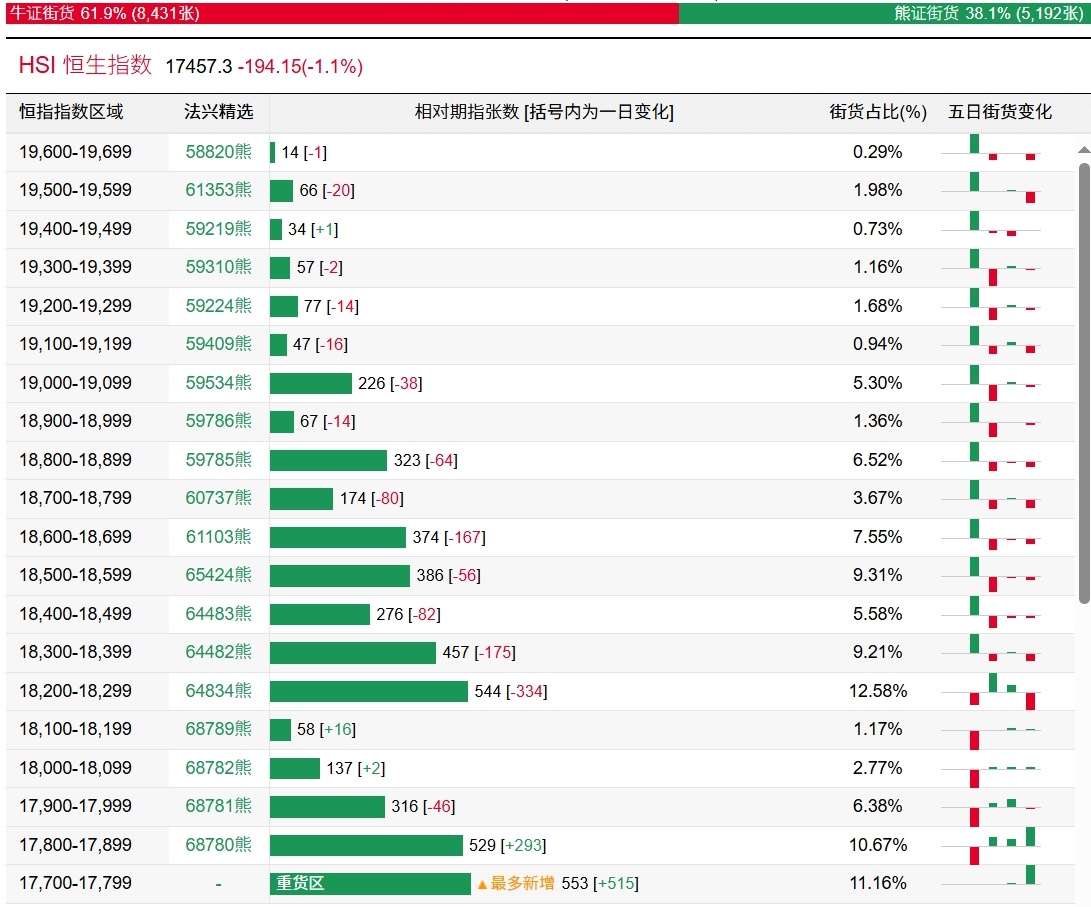1091x907 pixels.
Task: Open the 64482熊 warrant link
Action: point(218,652)
